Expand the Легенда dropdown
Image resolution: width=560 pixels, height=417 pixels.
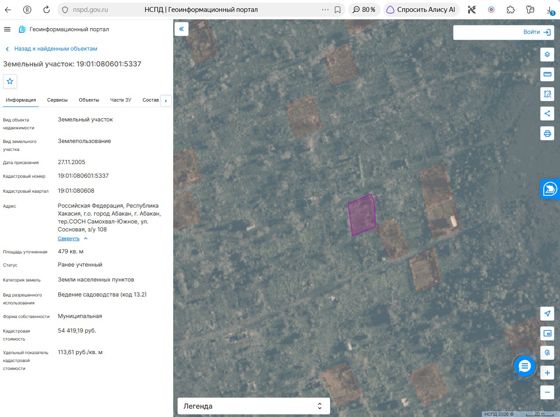(x=253, y=406)
